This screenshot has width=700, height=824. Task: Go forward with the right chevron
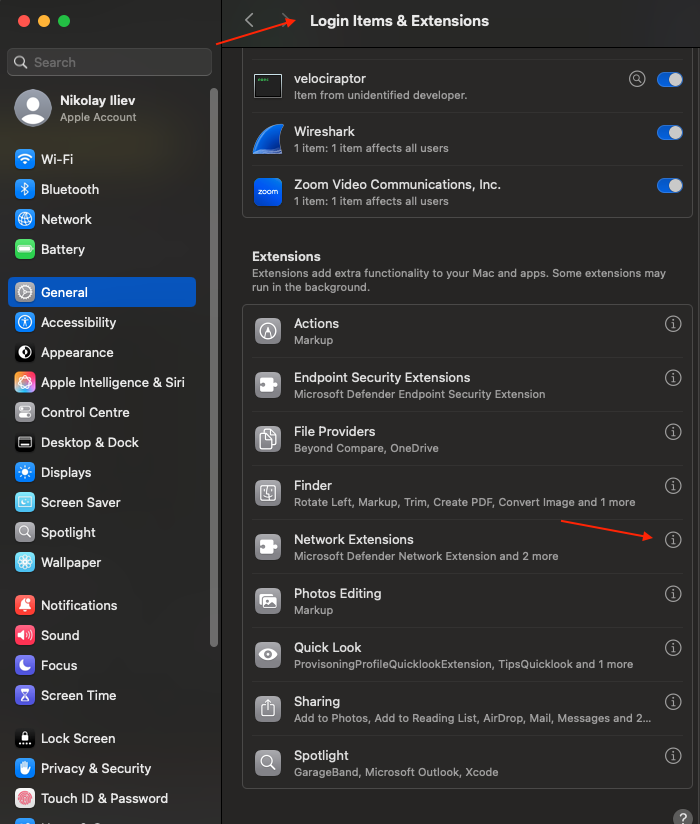287,20
